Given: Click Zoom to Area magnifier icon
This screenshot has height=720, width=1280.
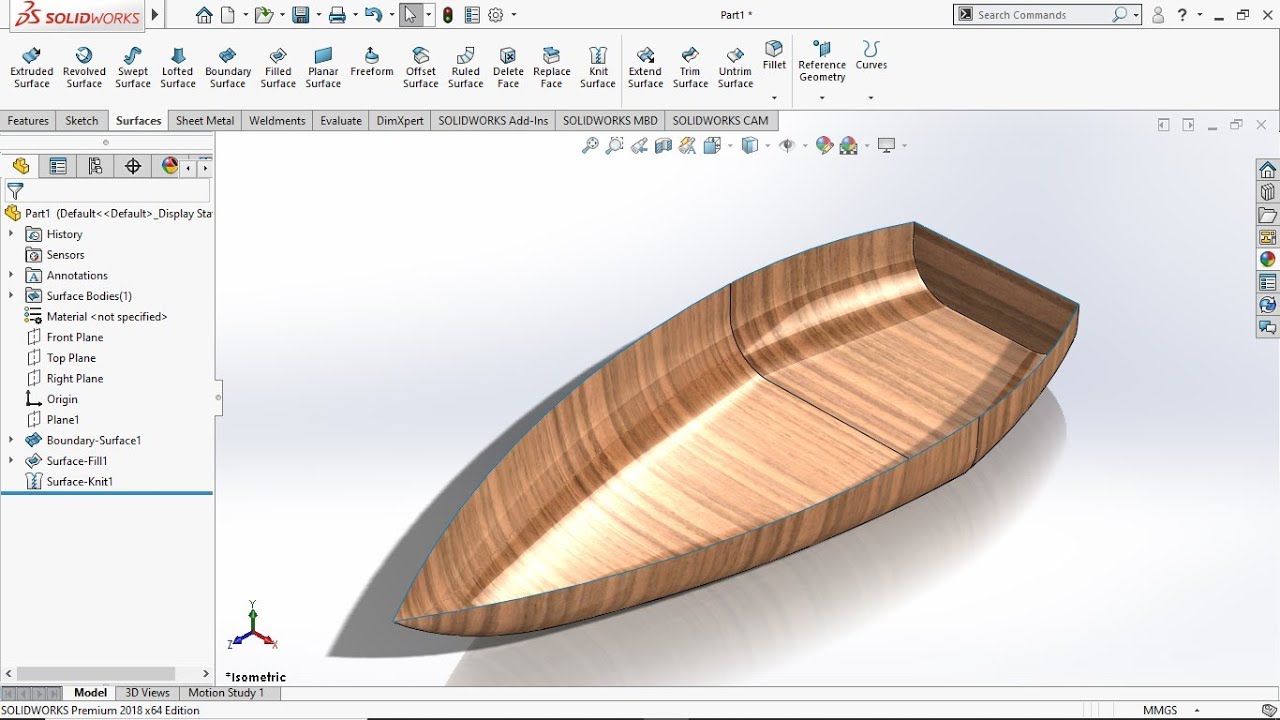Looking at the screenshot, I should [x=614, y=145].
